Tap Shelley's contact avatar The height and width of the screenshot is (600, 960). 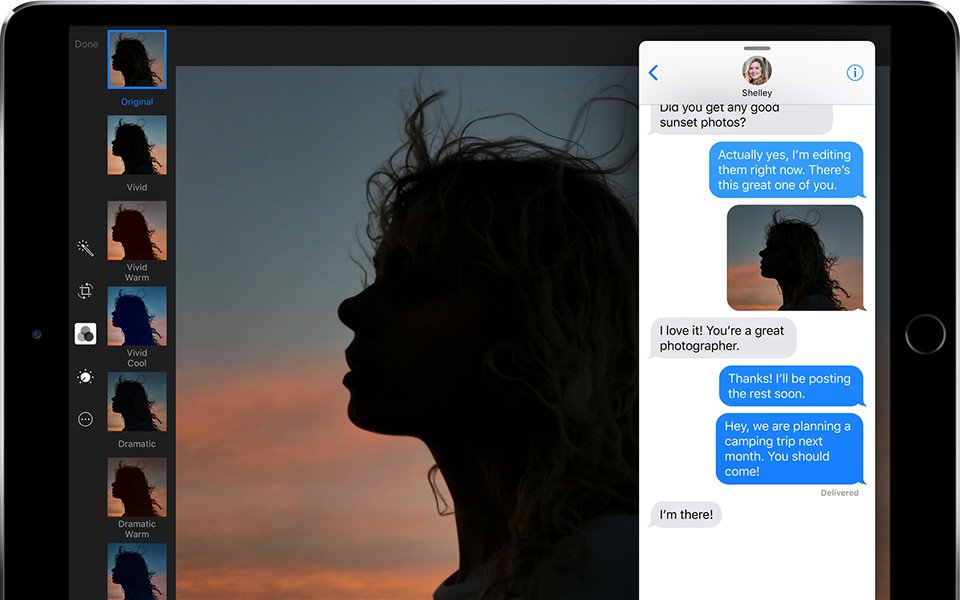point(757,71)
